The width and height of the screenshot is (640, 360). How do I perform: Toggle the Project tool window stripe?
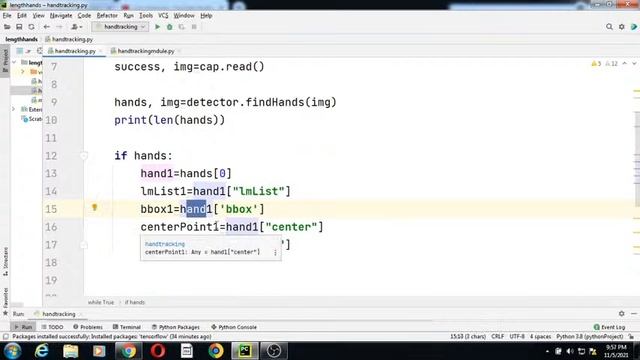pyautogui.click(x=5, y=60)
